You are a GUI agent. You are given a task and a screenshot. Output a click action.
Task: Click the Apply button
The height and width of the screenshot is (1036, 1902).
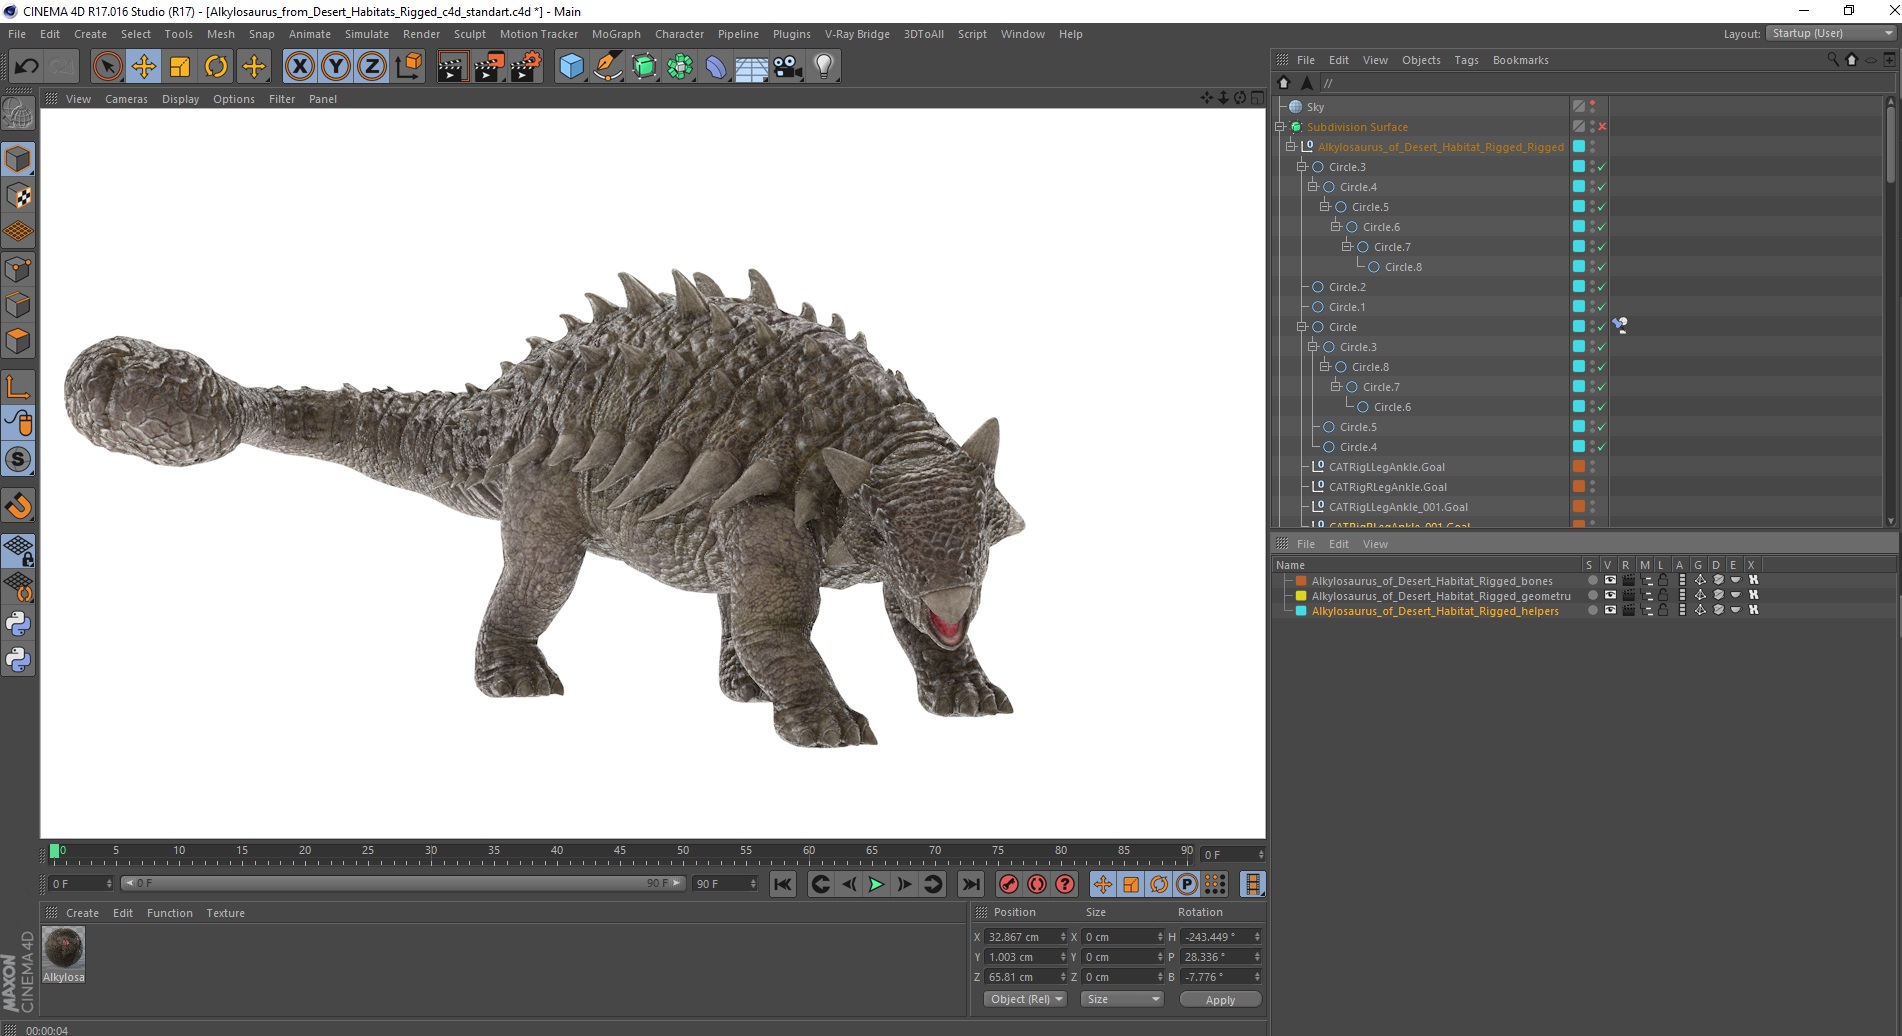[x=1220, y=999]
